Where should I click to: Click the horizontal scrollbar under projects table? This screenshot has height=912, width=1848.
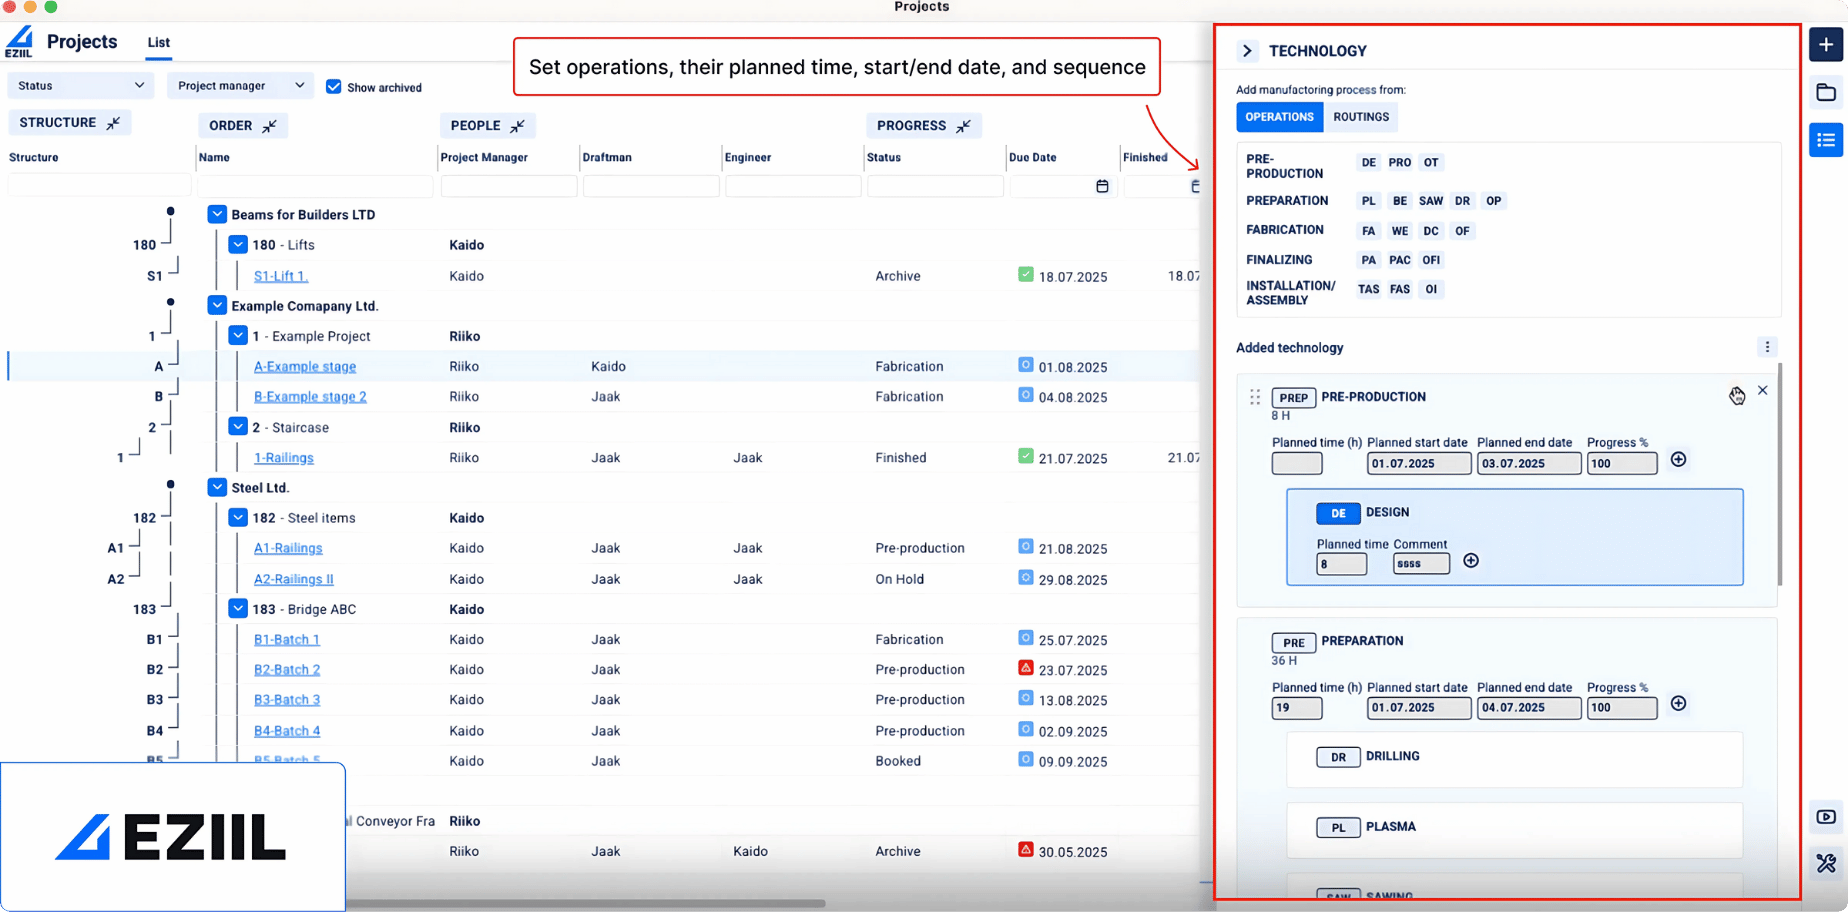[585, 903]
